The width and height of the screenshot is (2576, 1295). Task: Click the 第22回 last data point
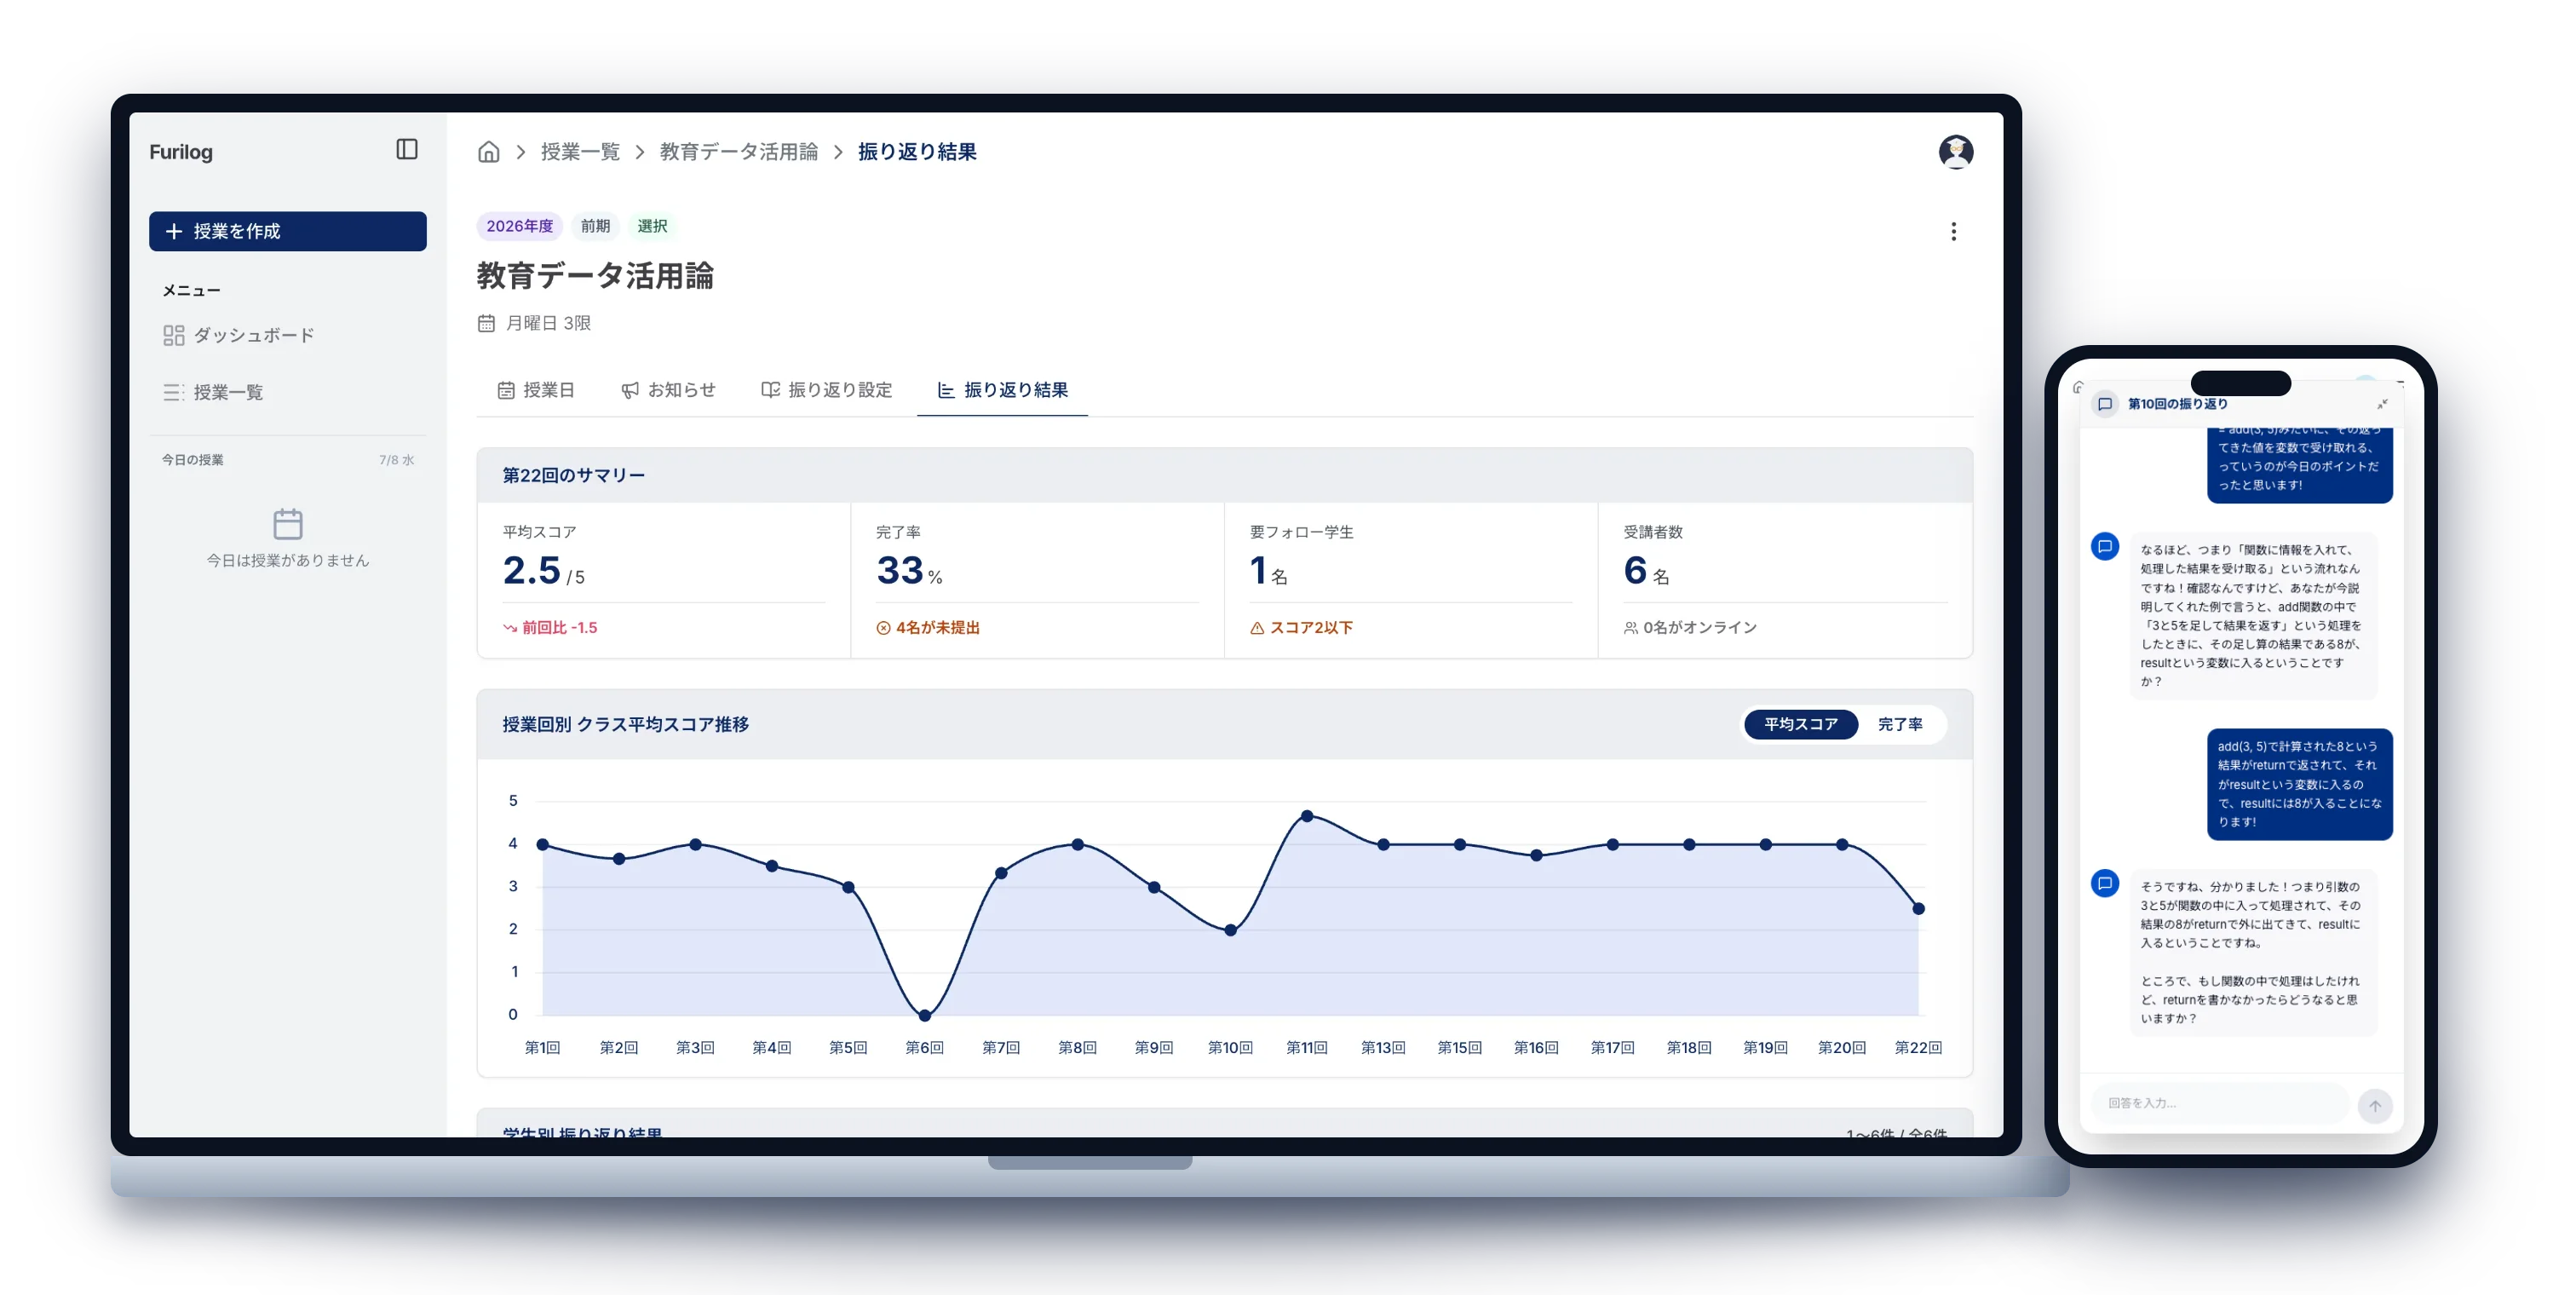(x=1918, y=909)
